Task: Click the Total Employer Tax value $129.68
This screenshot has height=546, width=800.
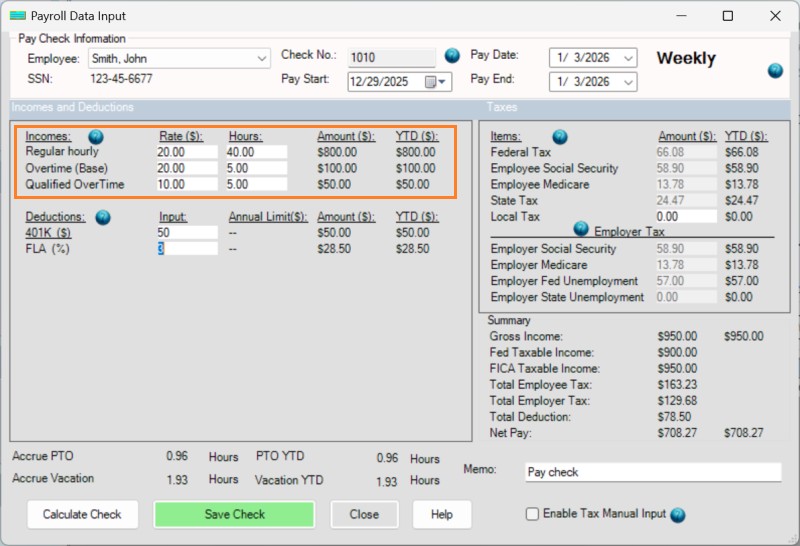Action: pos(677,401)
